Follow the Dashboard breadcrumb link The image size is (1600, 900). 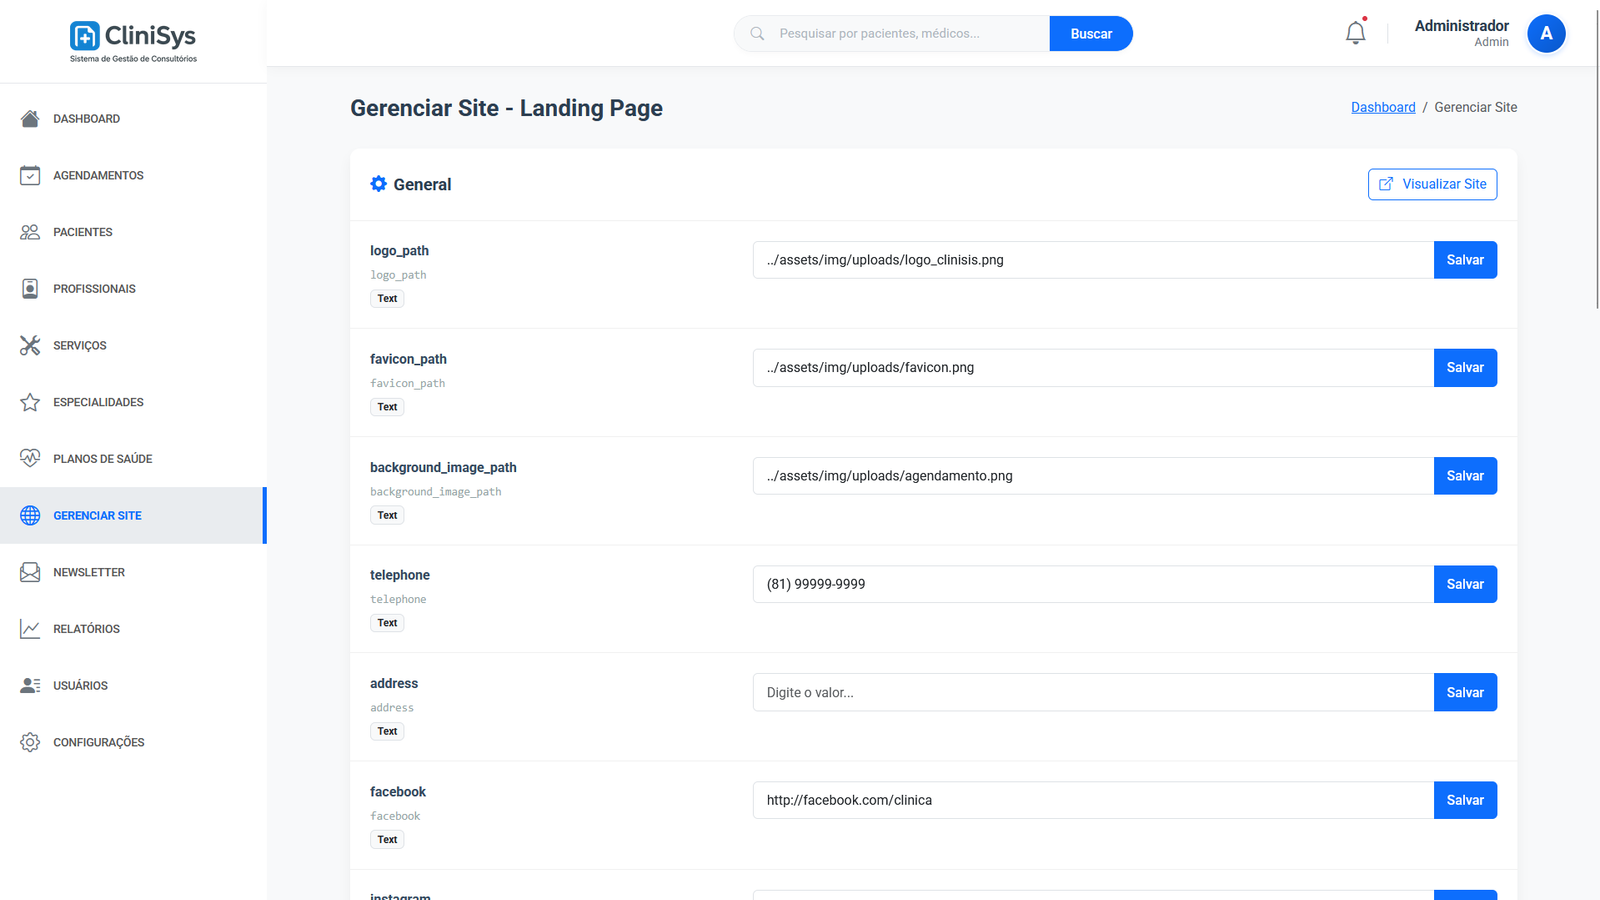pos(1383,107)
